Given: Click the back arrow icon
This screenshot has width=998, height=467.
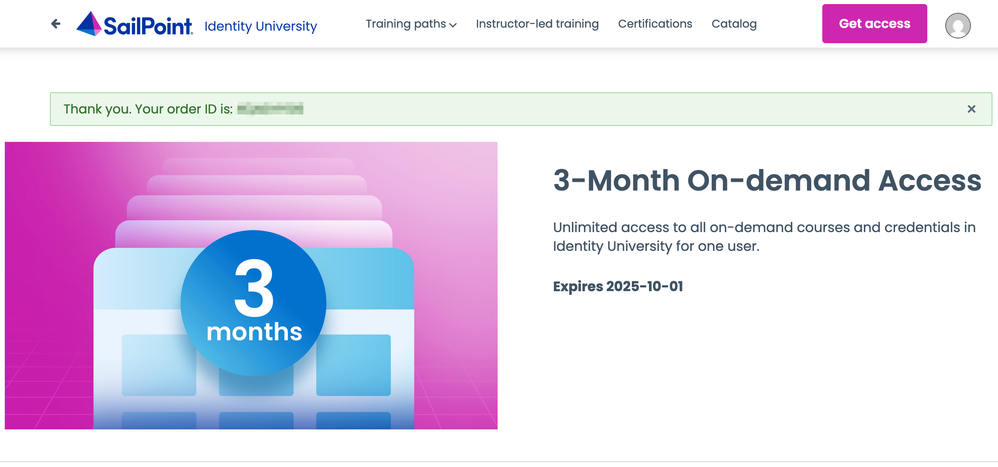Looking at the screenshot, I should 56,24.
